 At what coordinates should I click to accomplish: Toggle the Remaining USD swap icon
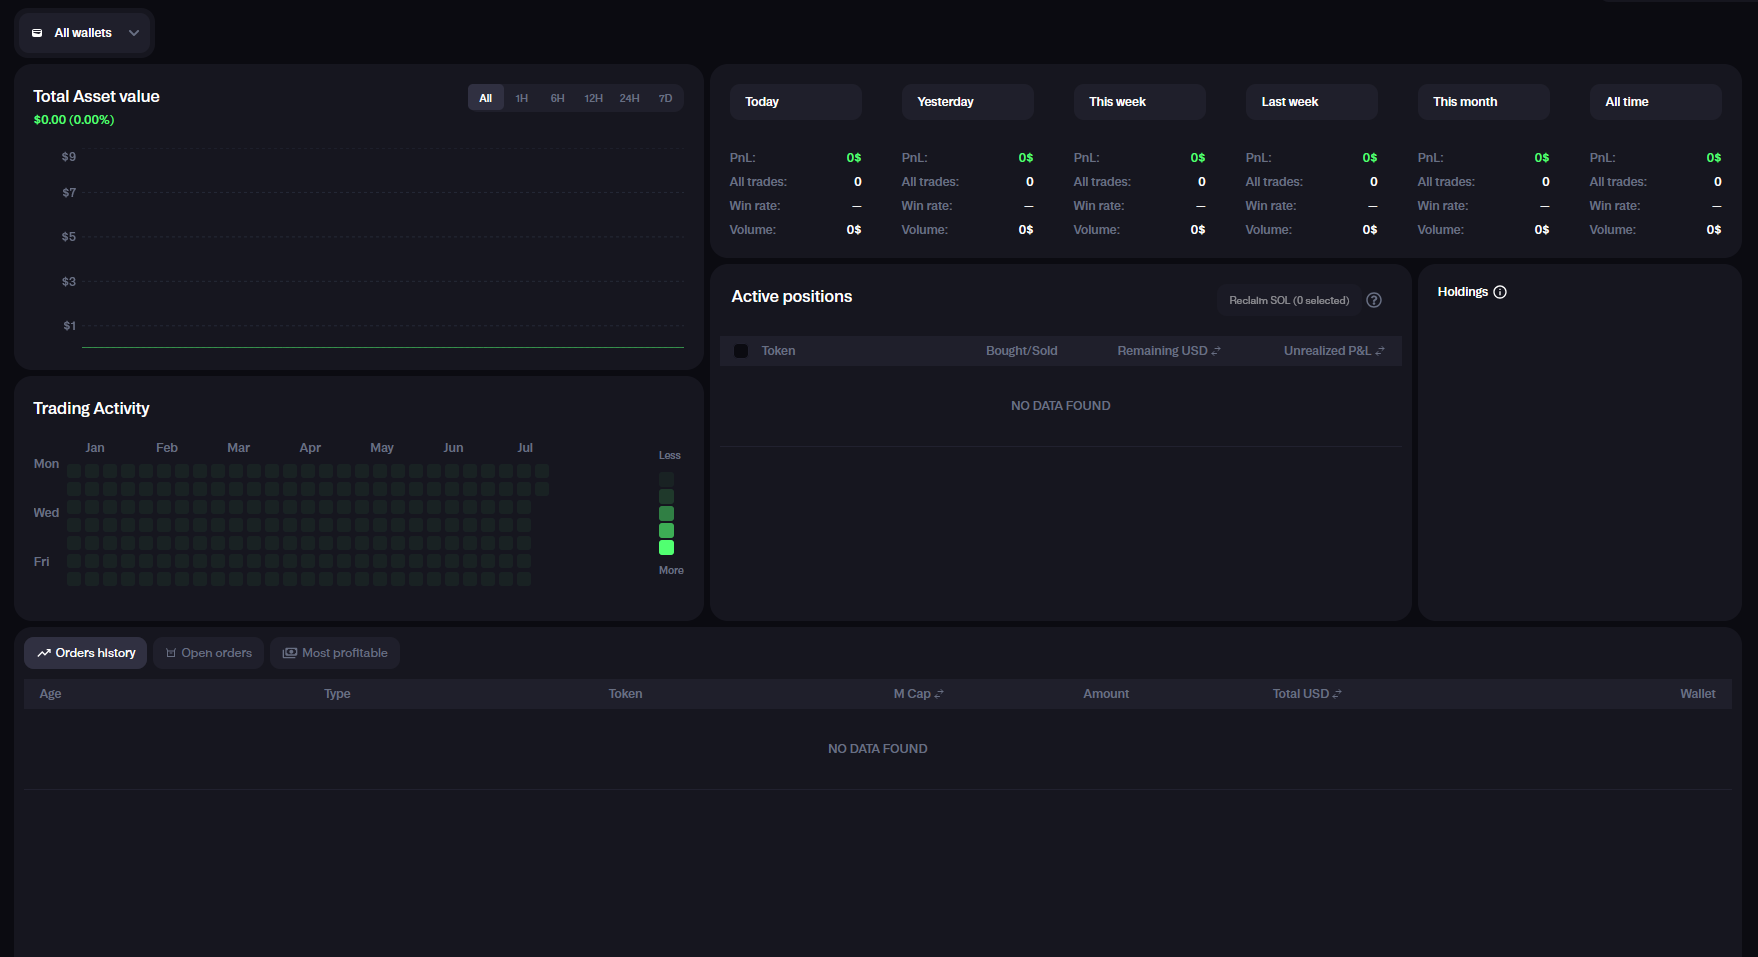1216,351
